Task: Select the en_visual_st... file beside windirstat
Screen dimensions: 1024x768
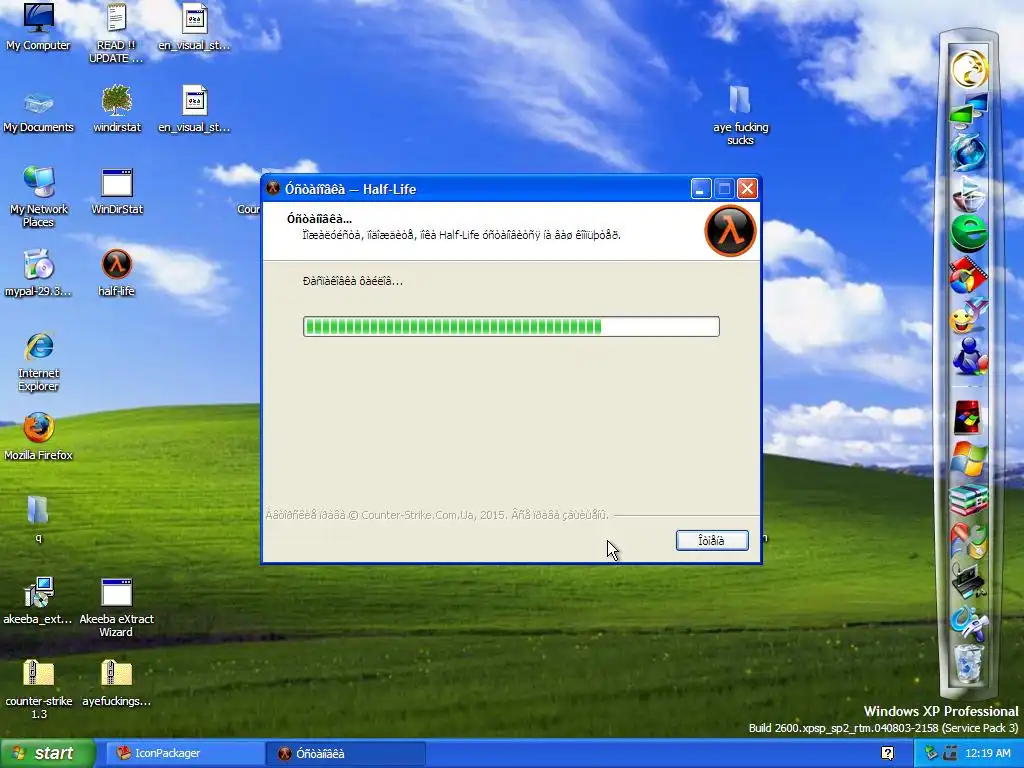Action: click(x=194, y=110)
